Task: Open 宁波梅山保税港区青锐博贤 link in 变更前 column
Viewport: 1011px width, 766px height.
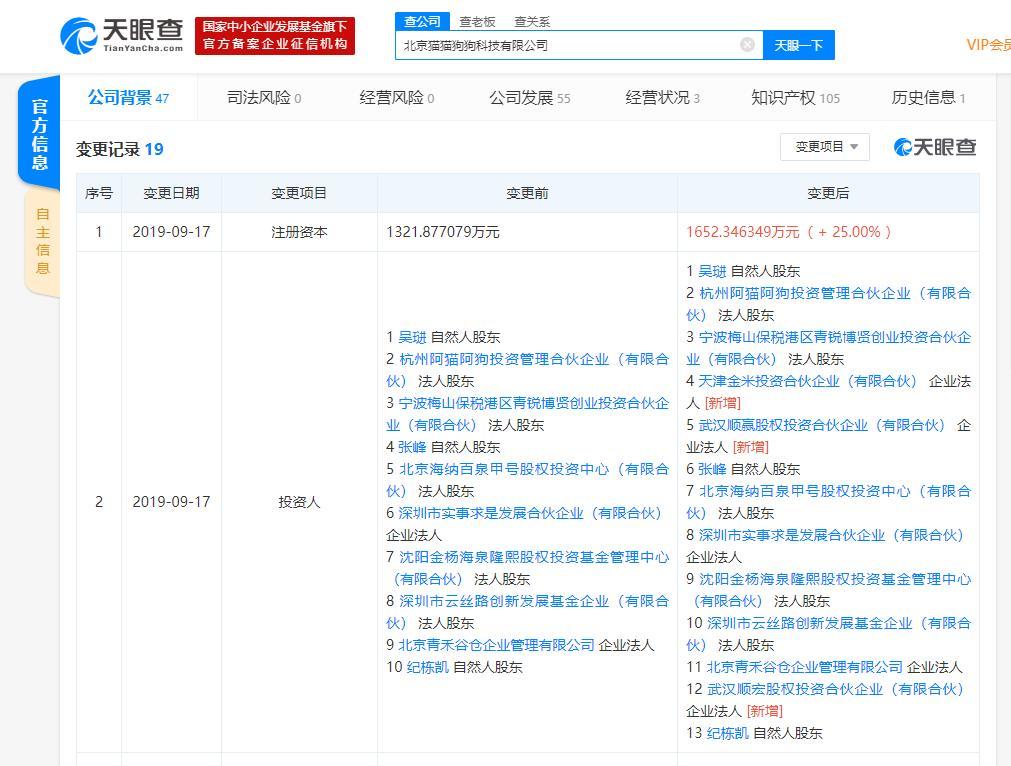Action: click(527, 414)
